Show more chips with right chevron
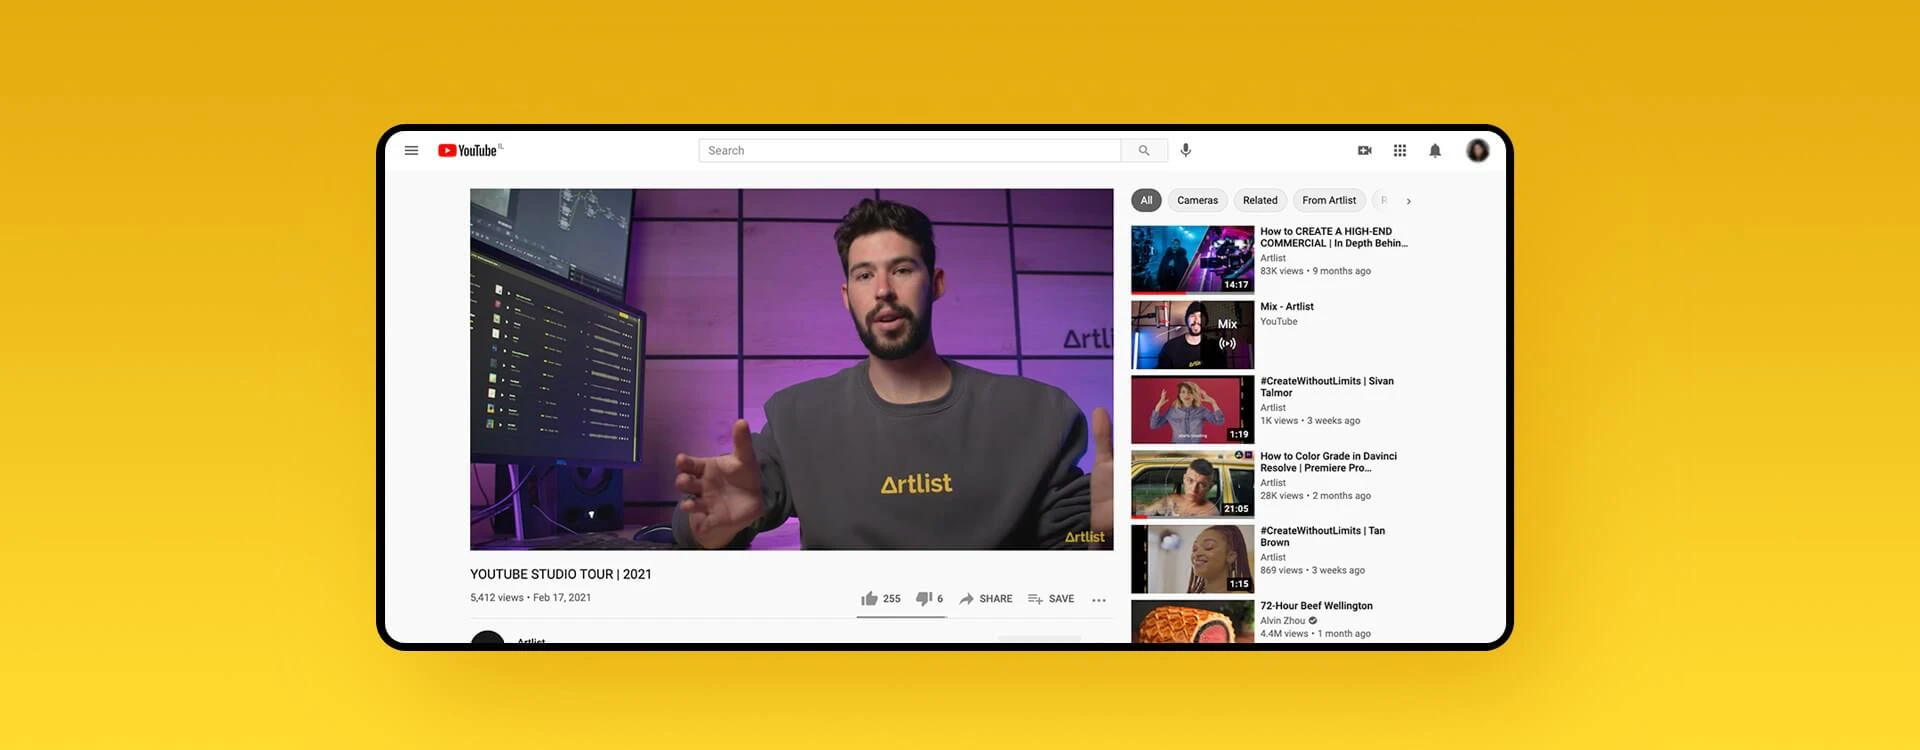 1408,201
